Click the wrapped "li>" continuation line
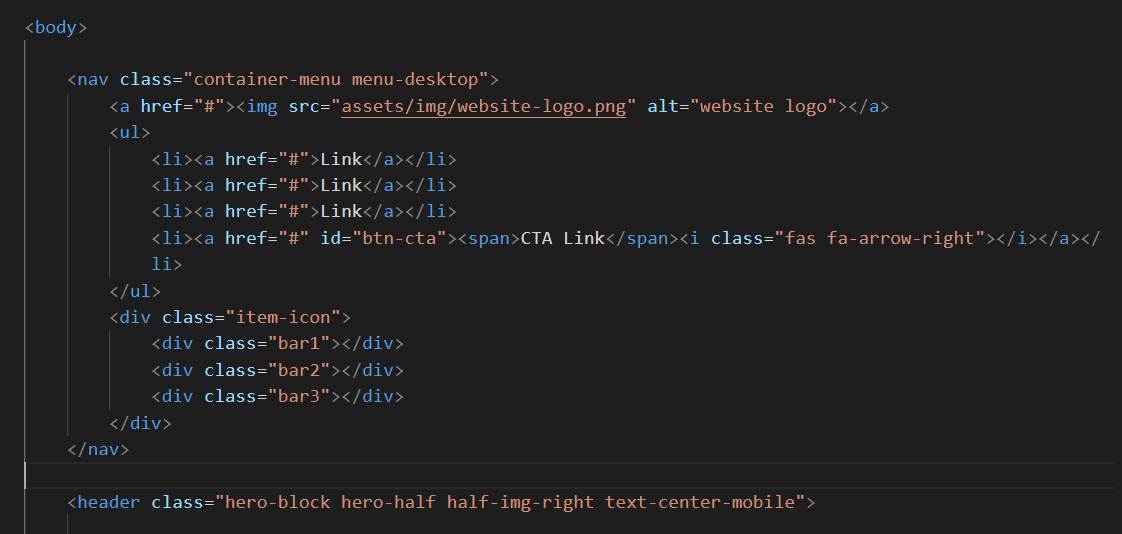1122x534 pixels. 167,265
